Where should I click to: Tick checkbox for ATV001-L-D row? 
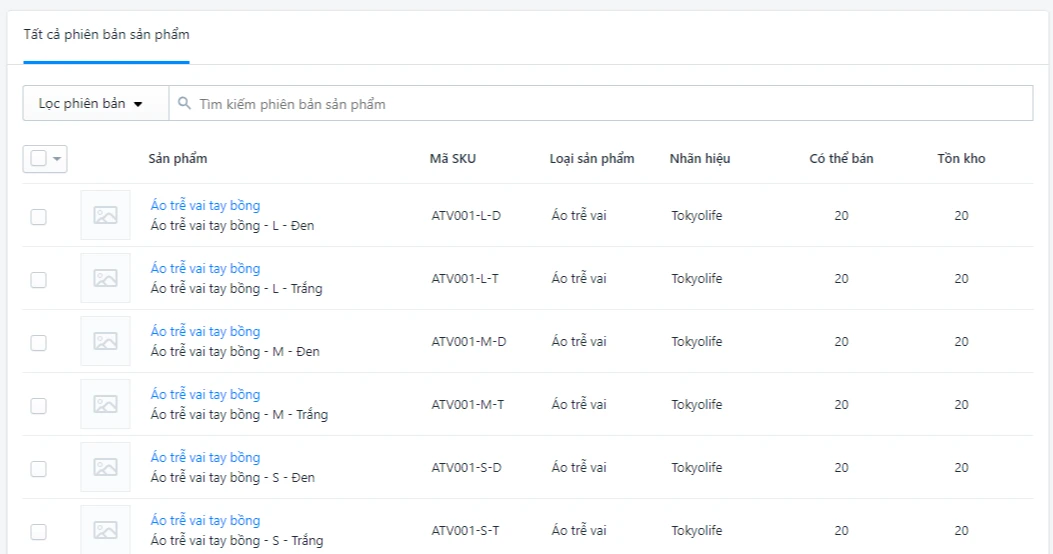pos(38,216)
